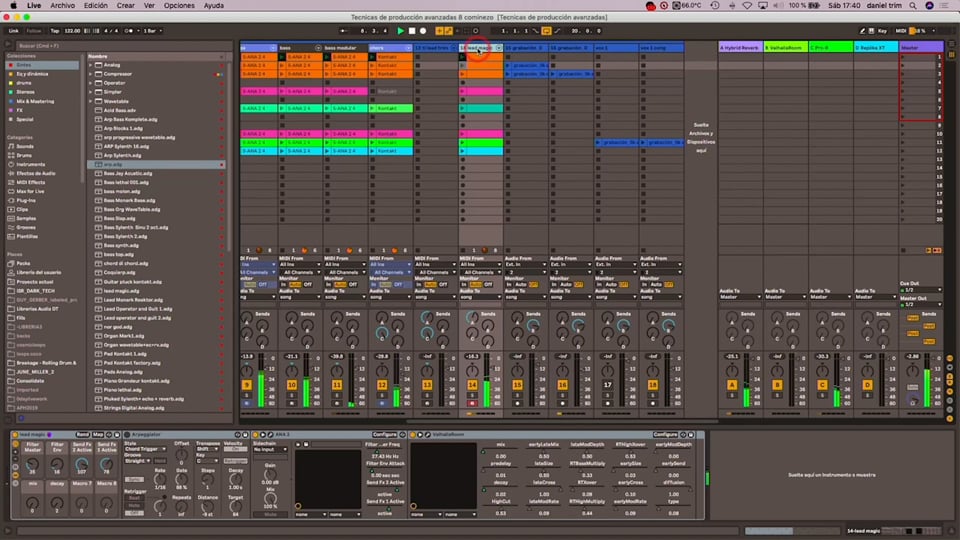The height and width of the screenshot is (540, 960).
Task: Expand the Wavetable folder in browser
Action: 91,101
